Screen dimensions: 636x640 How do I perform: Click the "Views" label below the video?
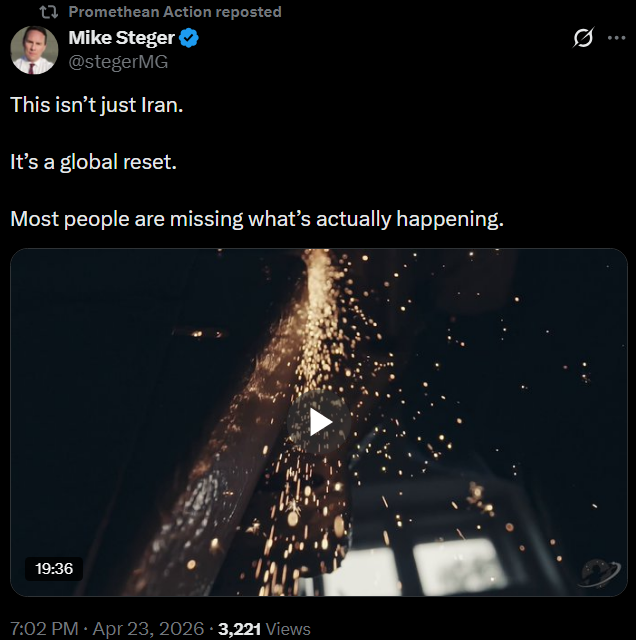coord(289,629)
